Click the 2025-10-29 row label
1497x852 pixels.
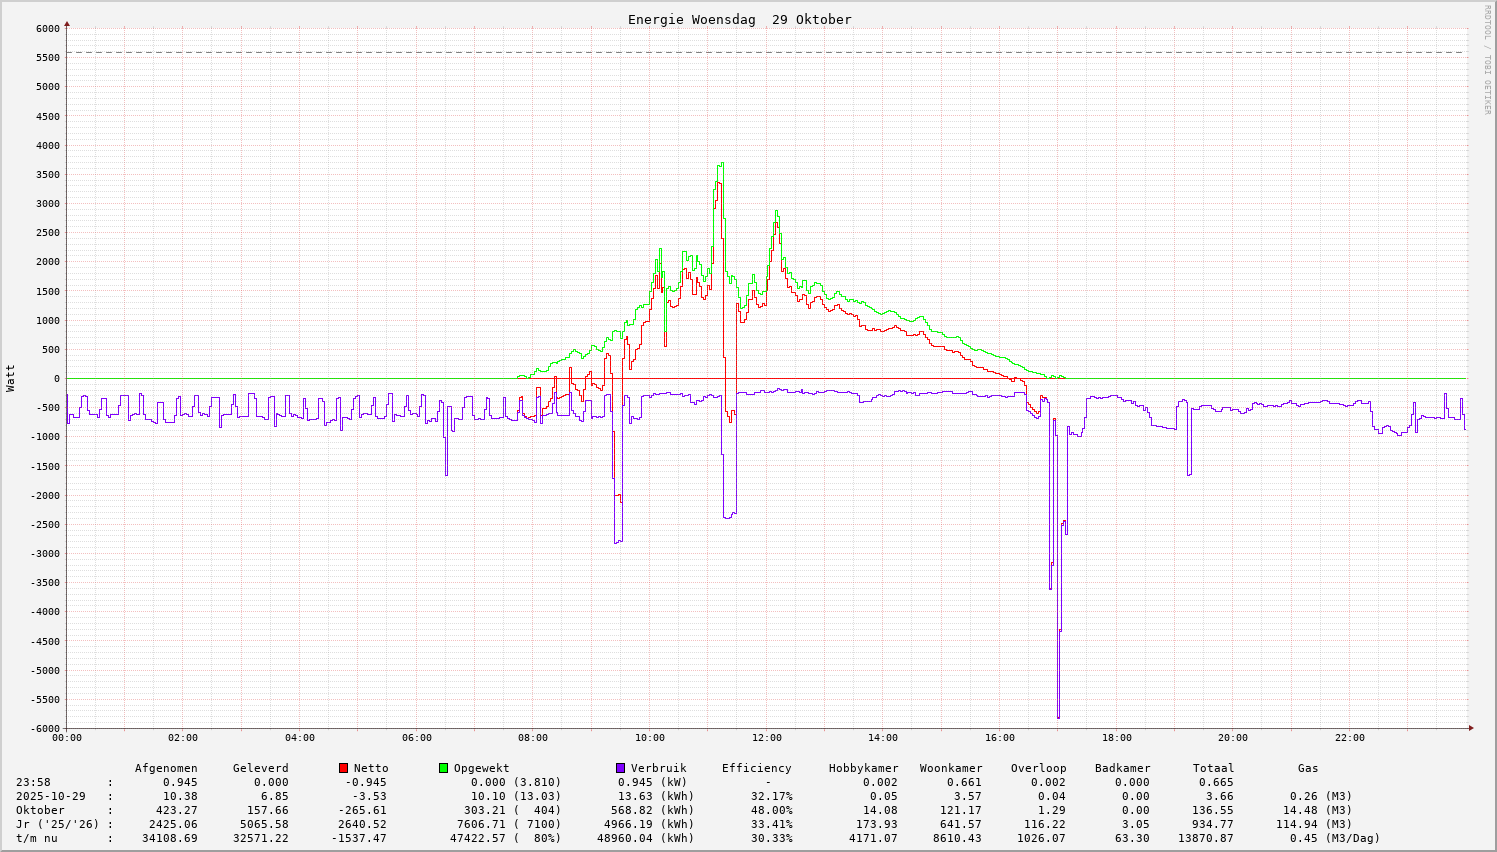coord(50,796)
